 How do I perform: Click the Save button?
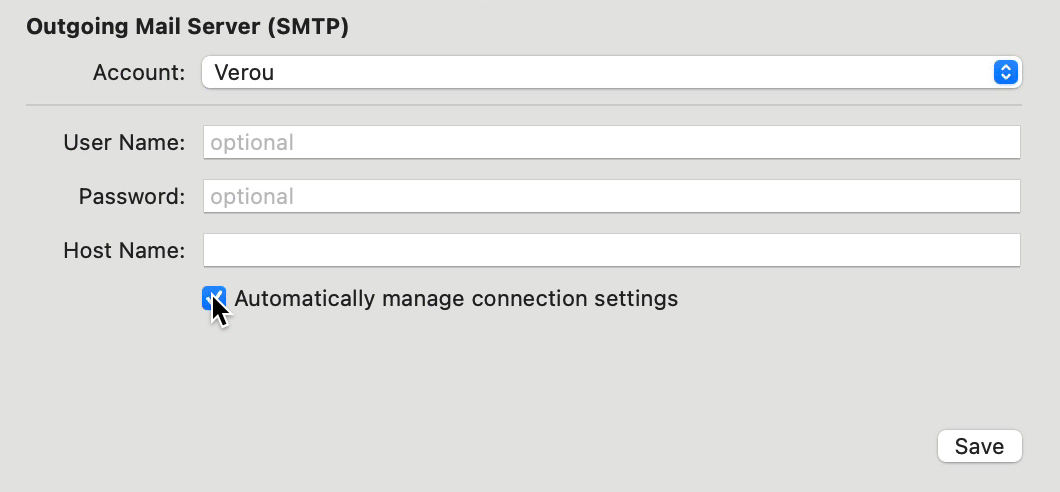pyautogui.click(x=980, y=447)
